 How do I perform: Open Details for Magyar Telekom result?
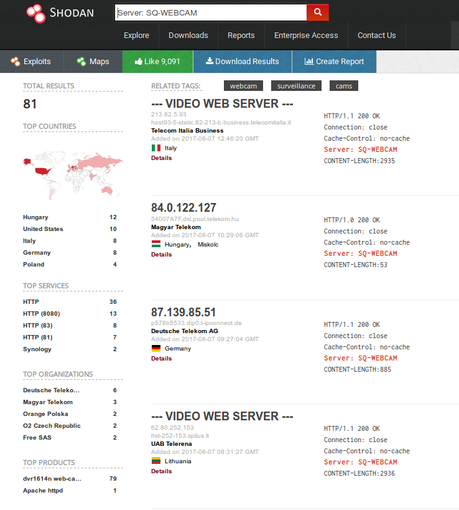pos(161,255)
